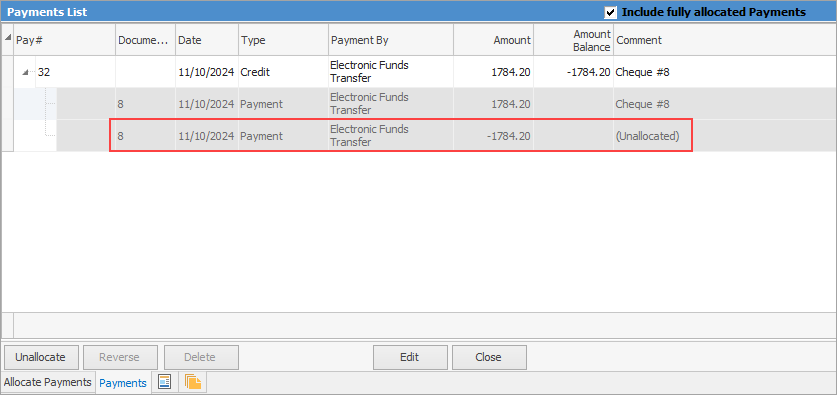837x395 pixels.
Task: Sort by Document column header
Action: coord(145,40)
